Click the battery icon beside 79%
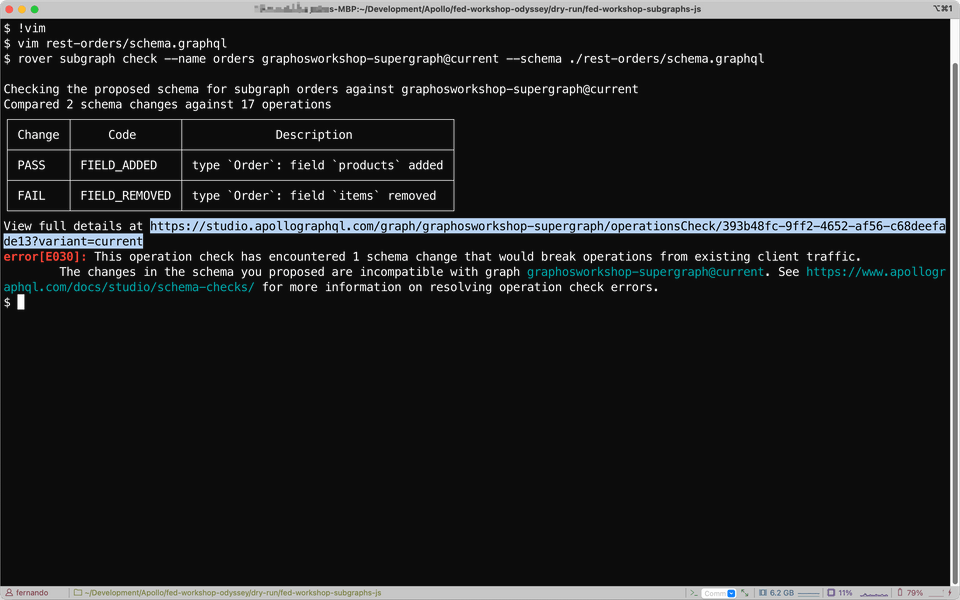 tap(900, 593)
